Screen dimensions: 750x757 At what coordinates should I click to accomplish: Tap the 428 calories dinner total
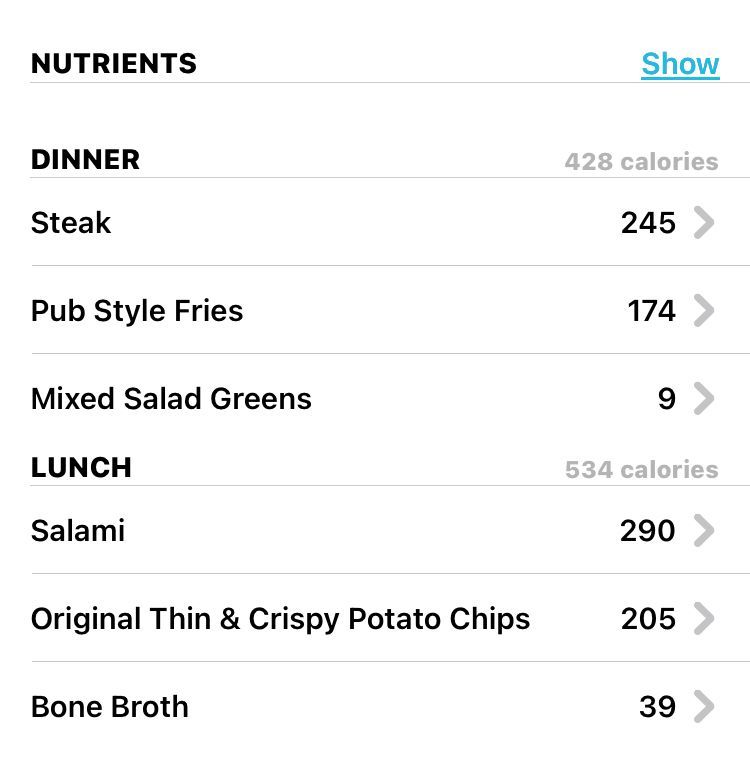[x=641, y=162]
